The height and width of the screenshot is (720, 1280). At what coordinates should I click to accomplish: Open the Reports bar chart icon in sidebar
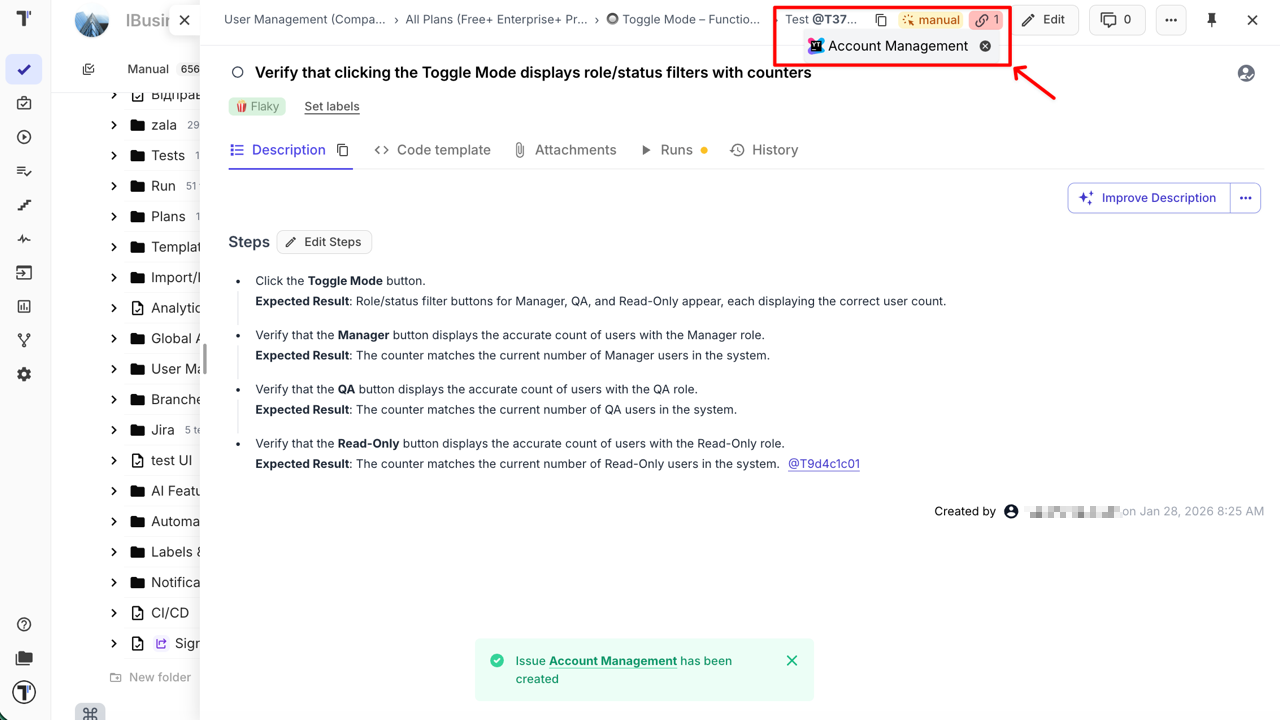[24, 306]
